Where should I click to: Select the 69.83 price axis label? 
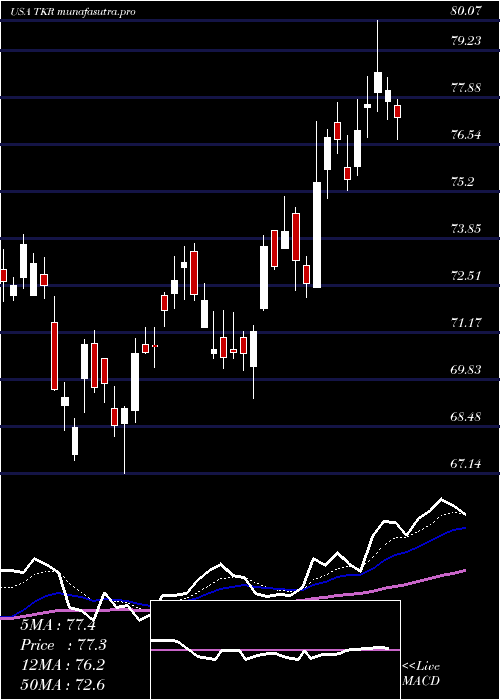coord(466,370)
